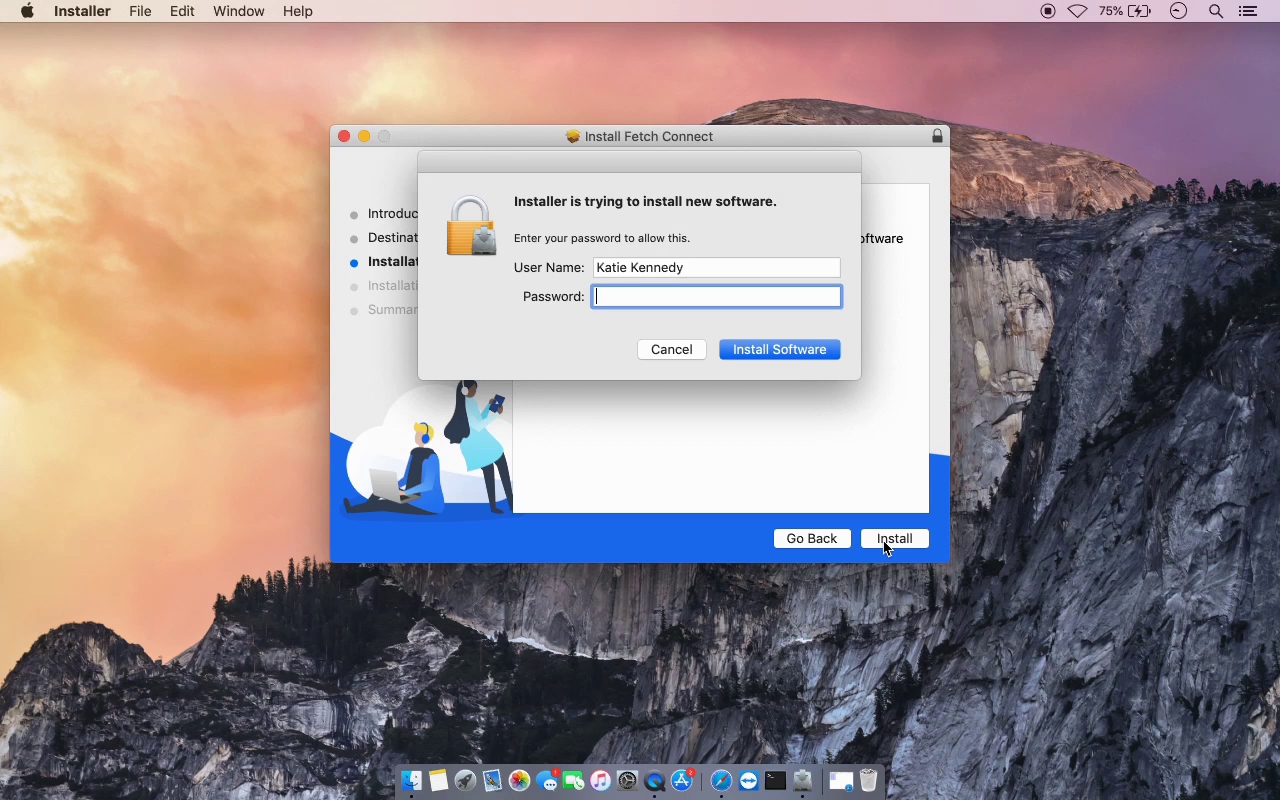Screen dimensions: 1280x800
Task: Click the User Name text field
Action: [x=716, y=267]
